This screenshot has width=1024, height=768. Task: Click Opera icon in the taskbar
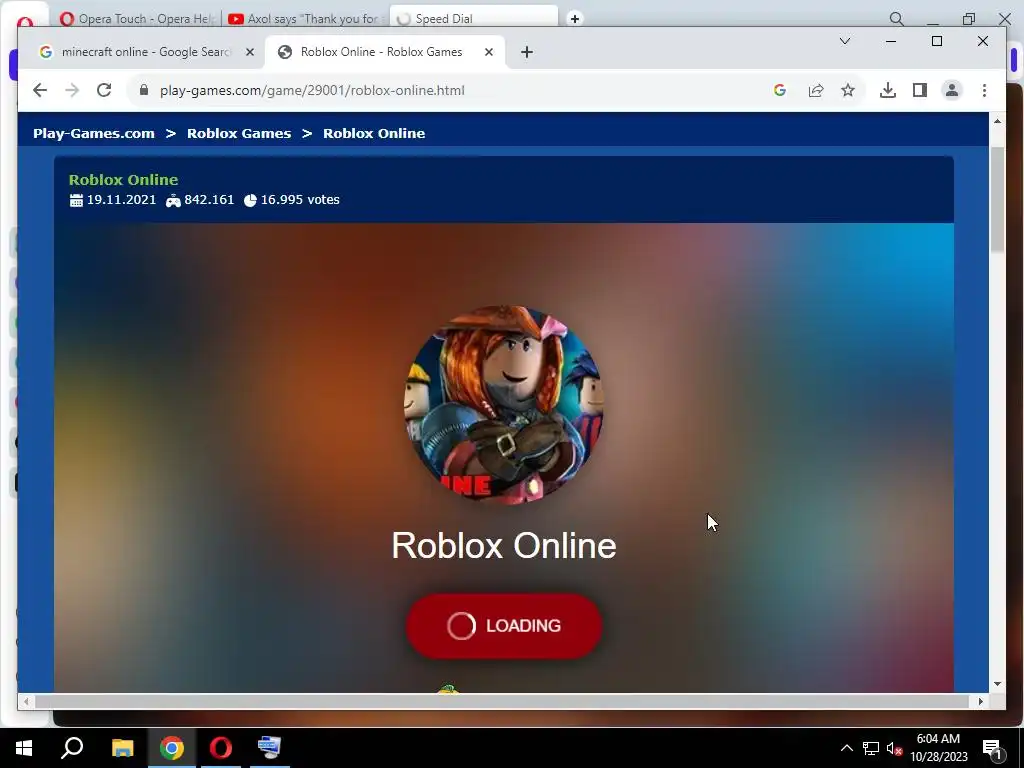[221, 748]
